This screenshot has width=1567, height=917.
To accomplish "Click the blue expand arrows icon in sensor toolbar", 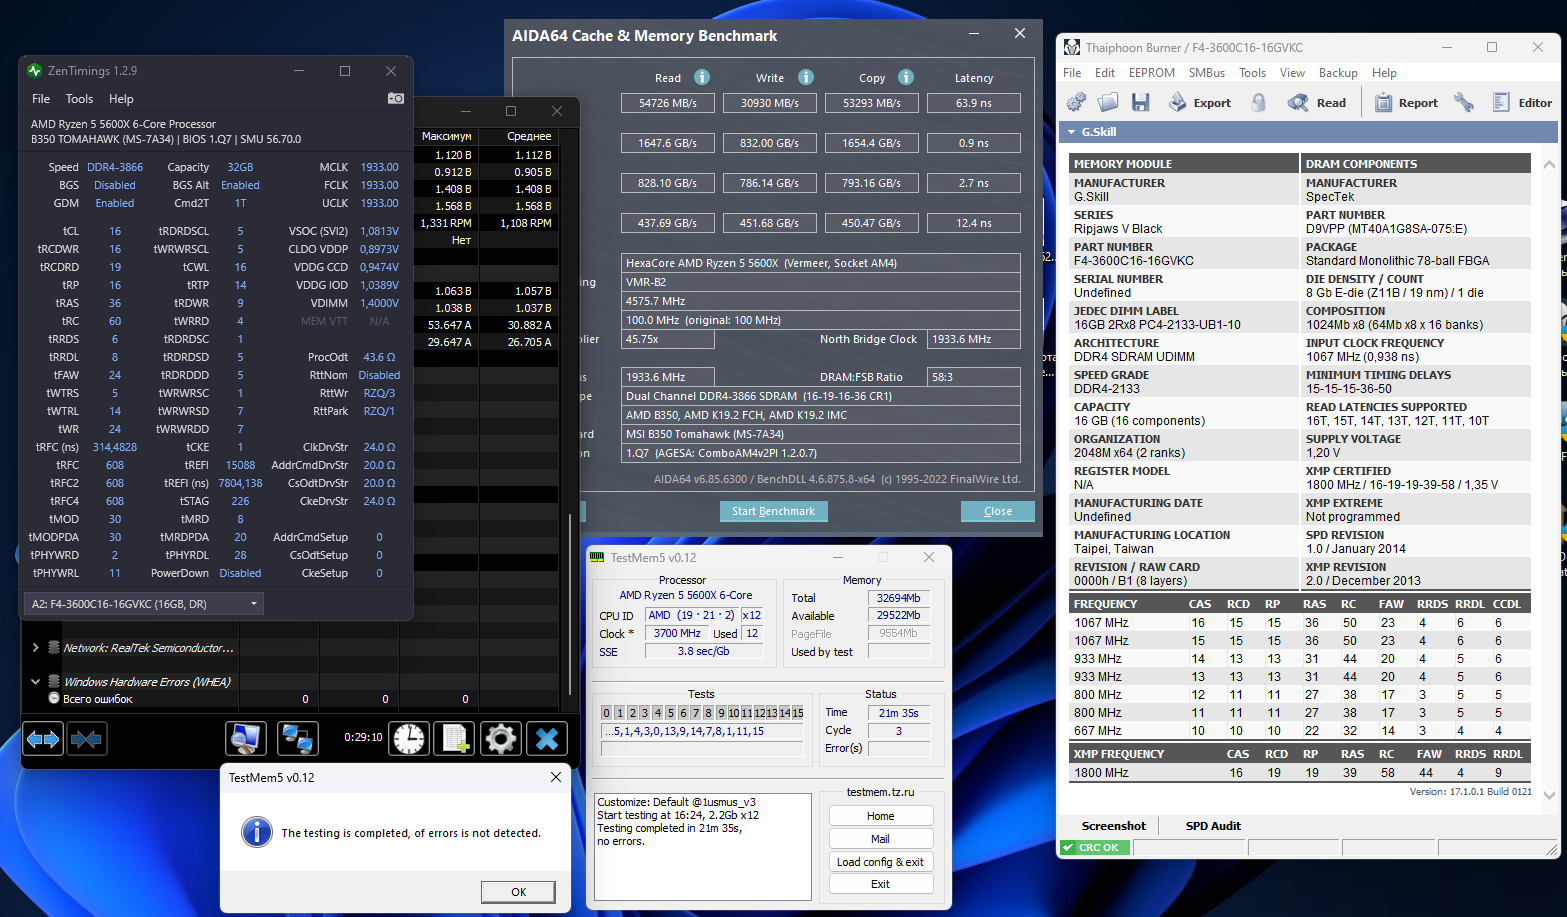I will pyautogui.click(x=43, y=739).
